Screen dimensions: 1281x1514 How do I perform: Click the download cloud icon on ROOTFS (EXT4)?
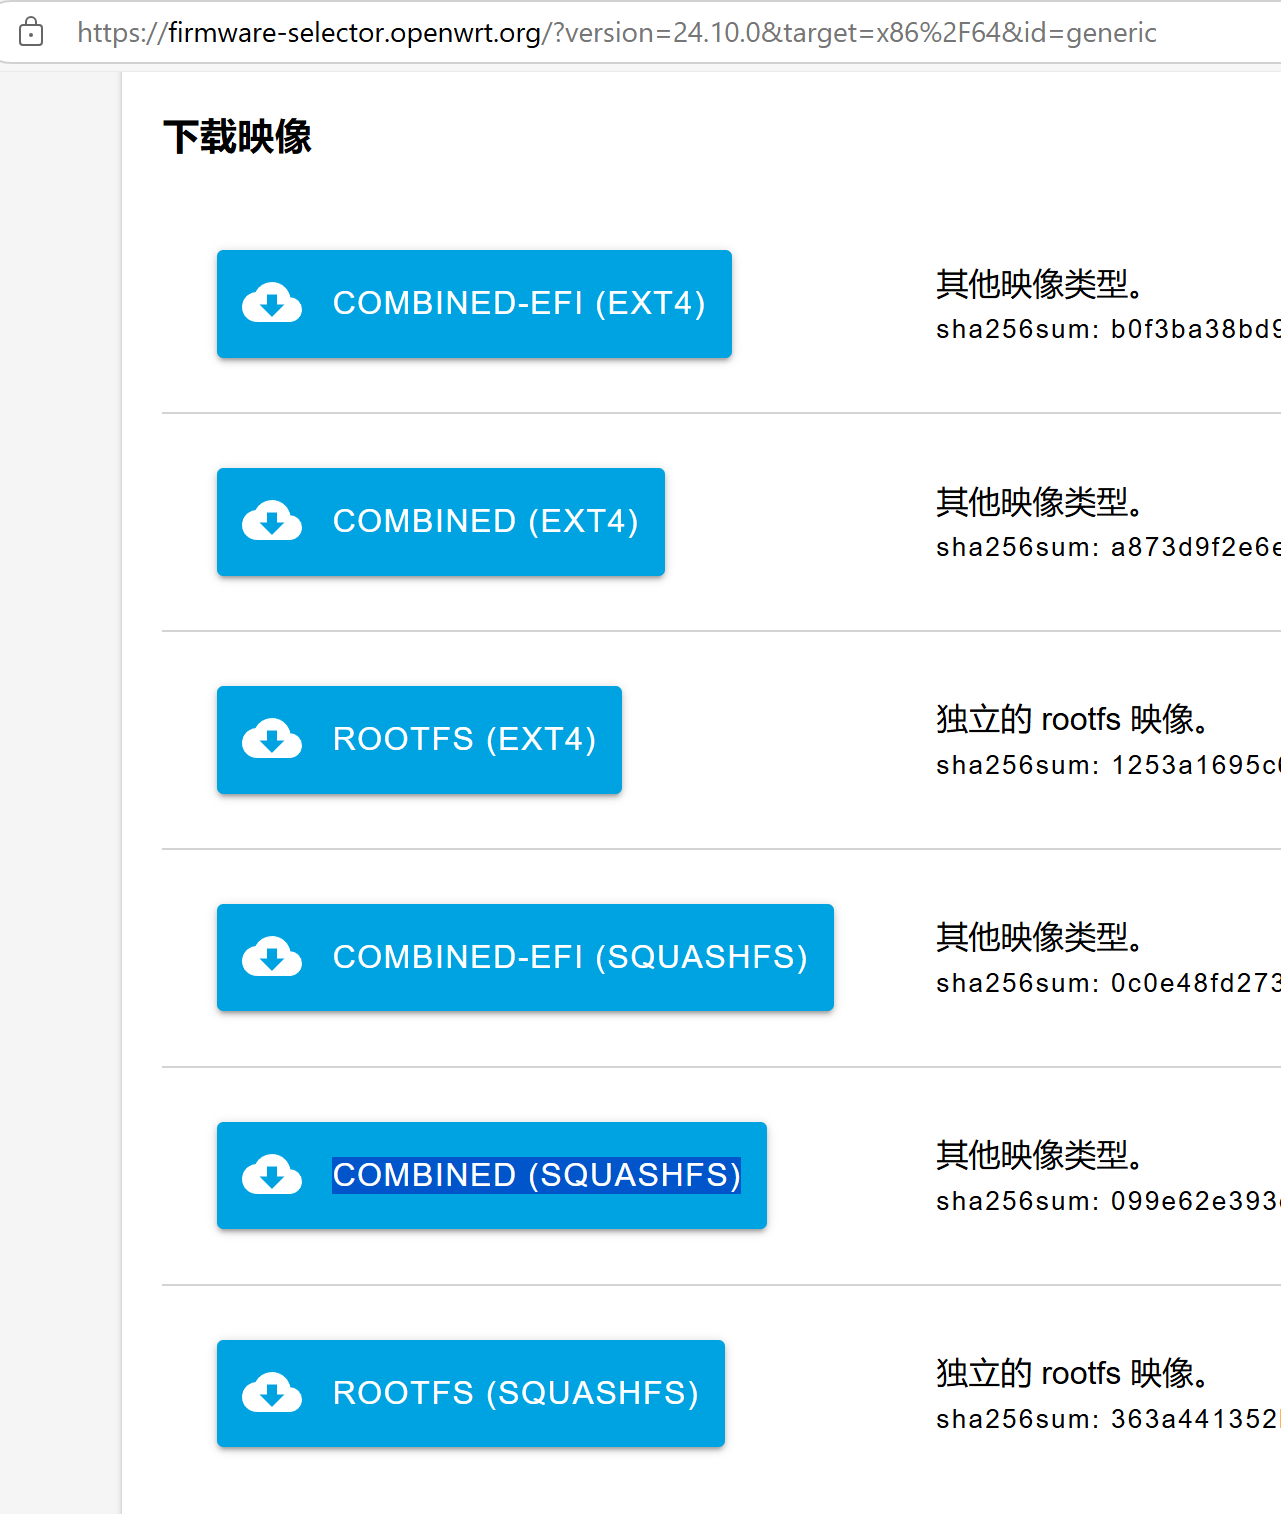[270, 740]
